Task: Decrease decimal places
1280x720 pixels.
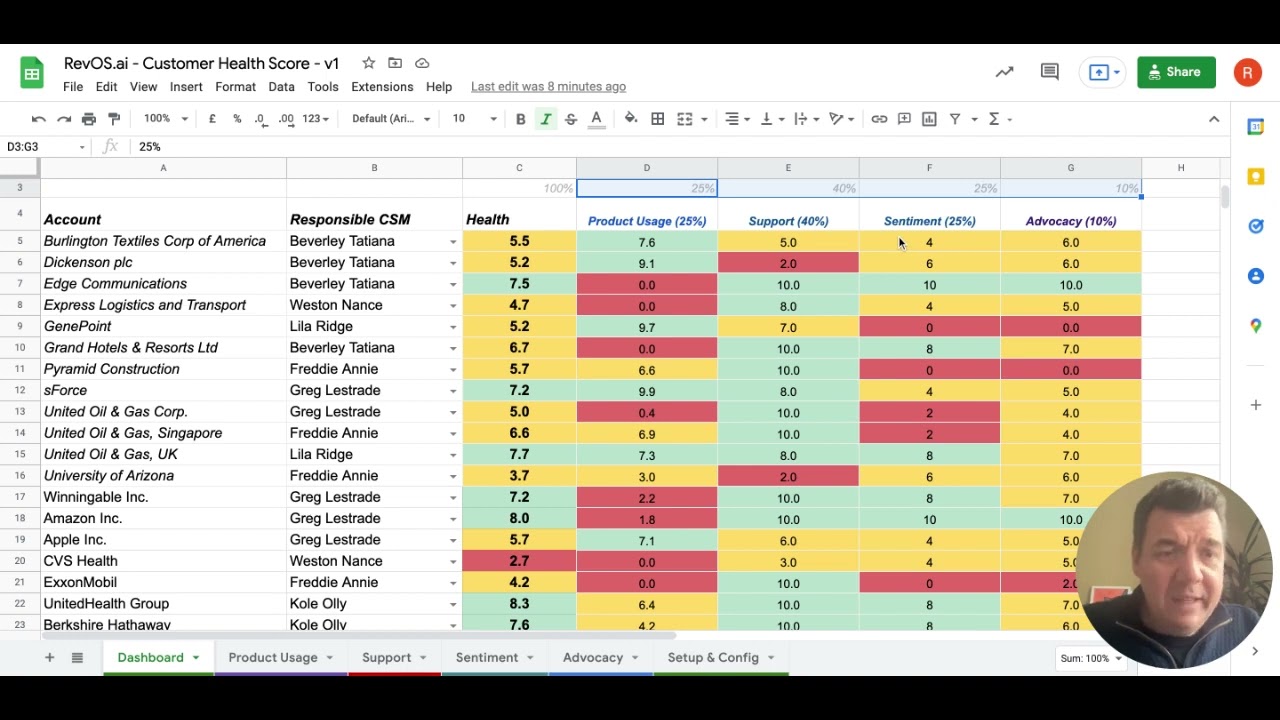Action: coord(261,119)
